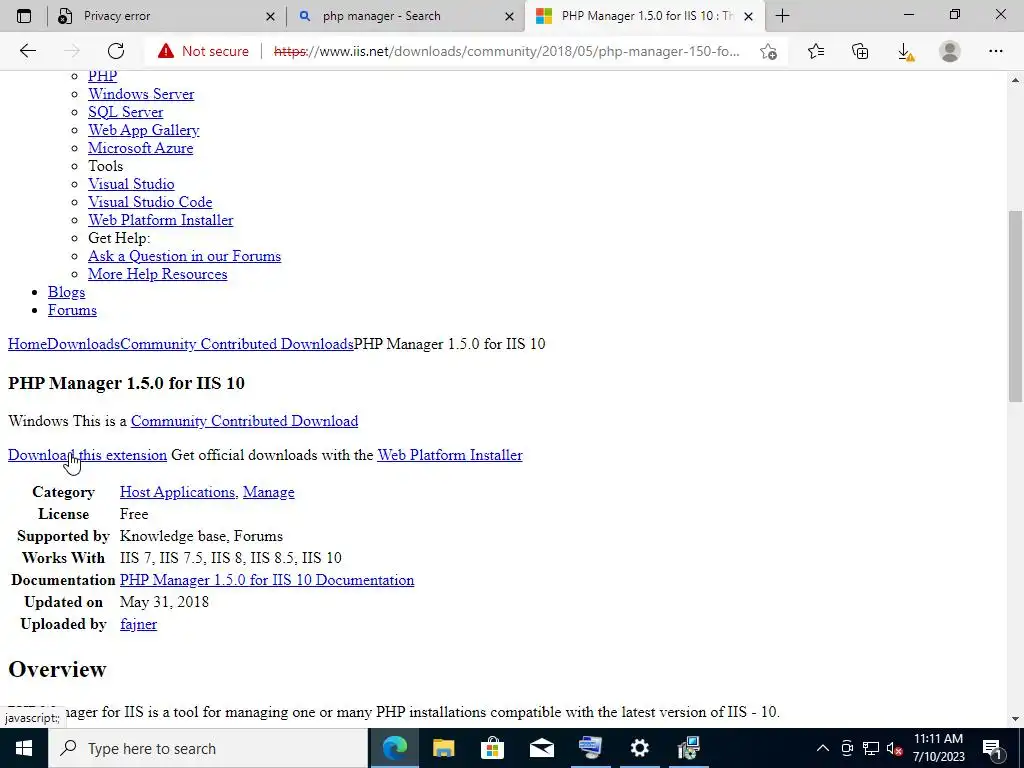Open the installer icon on taskbar
1024x768 pixels.
click(688, 748)
